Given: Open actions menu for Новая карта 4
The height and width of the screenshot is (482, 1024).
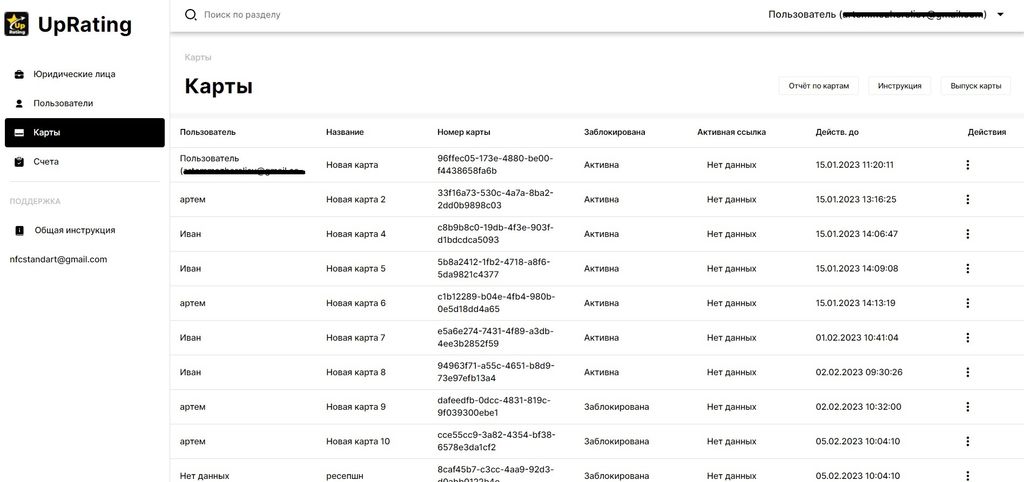Looking at the screenshot, I should [x=967, y=234].
